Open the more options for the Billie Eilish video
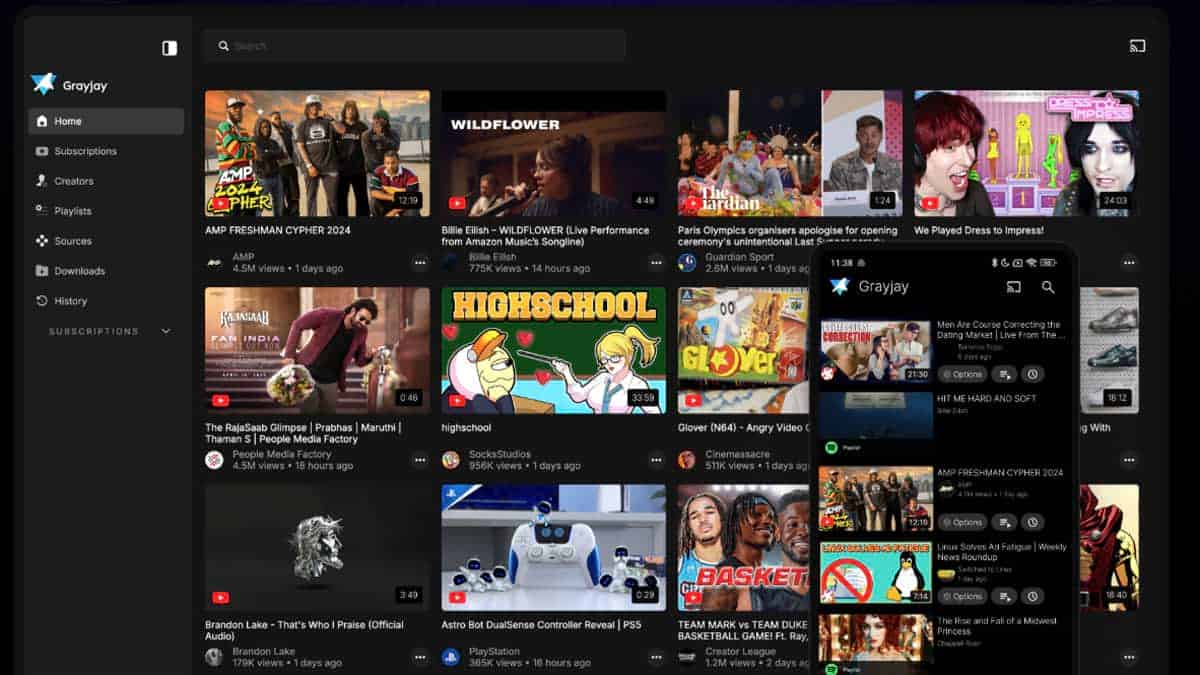The height and width of the screenshot is (675, 1200). (x=656, y=263)
